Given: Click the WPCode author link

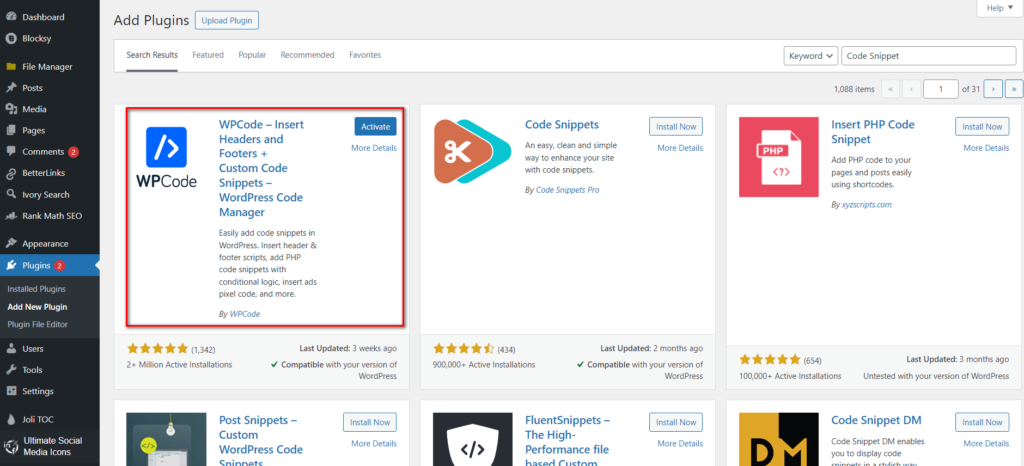Looking at the screenshot, I should 245,314.
